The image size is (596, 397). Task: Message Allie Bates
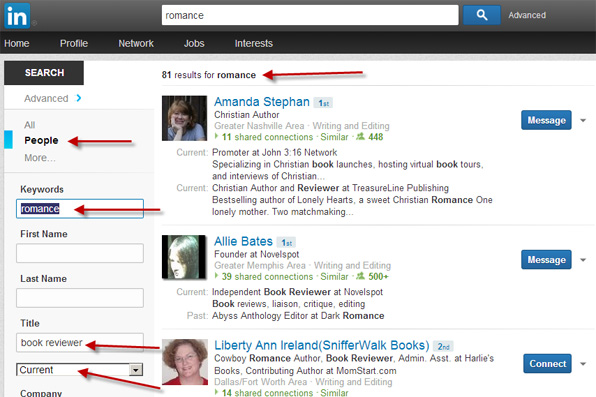[546, 260]
